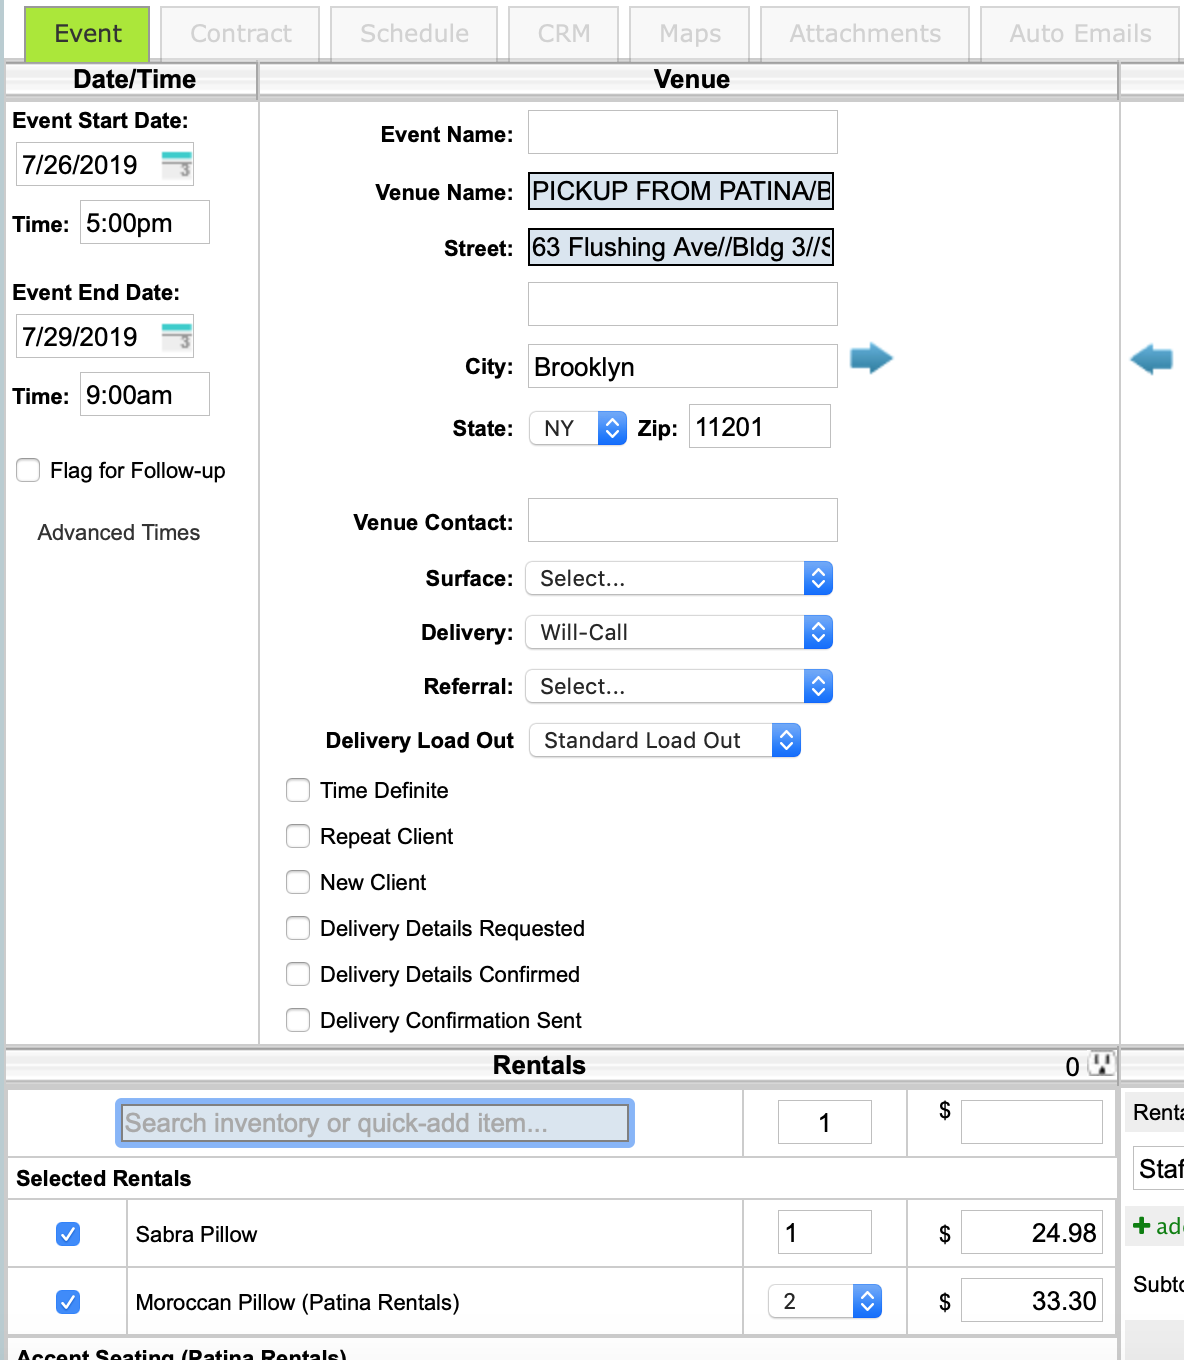Focus the Search inventory quick-add field
Viewport: 1184px width, 1360px height.
coord(375,1123)
